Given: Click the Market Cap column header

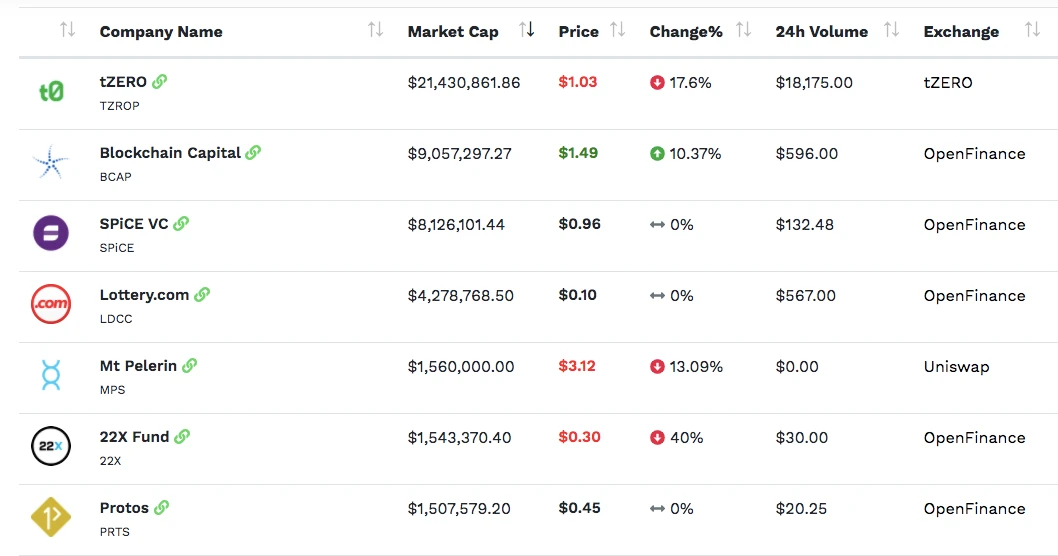Looking at the screenshot, I should tap(453, 32).
